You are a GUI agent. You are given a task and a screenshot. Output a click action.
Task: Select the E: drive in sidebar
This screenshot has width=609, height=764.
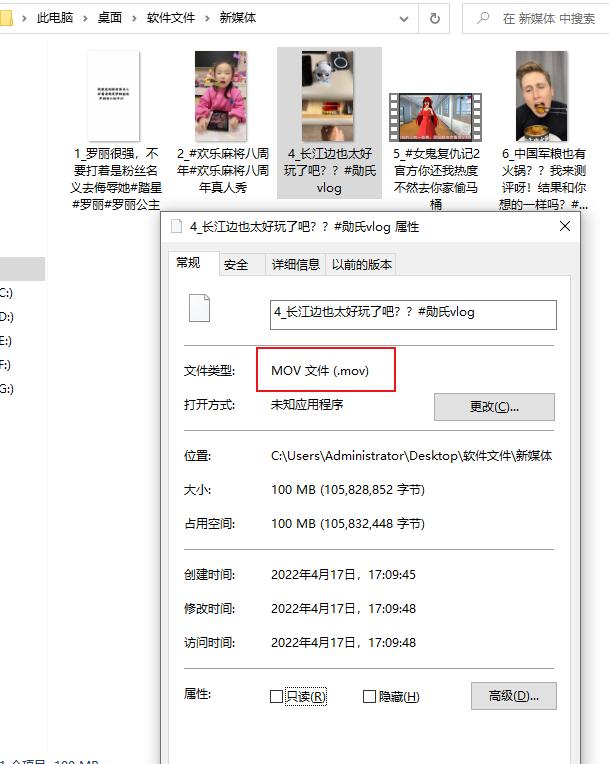pyautogui.click(x=5, y=341)
